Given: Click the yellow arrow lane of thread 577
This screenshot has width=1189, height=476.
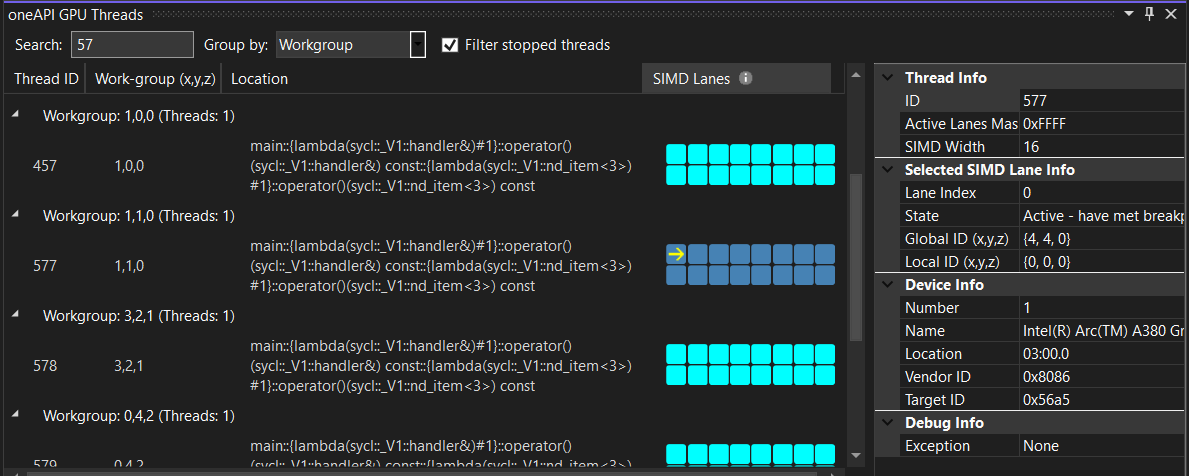Looking at the screenshot, I should click(x=676, y=254).
